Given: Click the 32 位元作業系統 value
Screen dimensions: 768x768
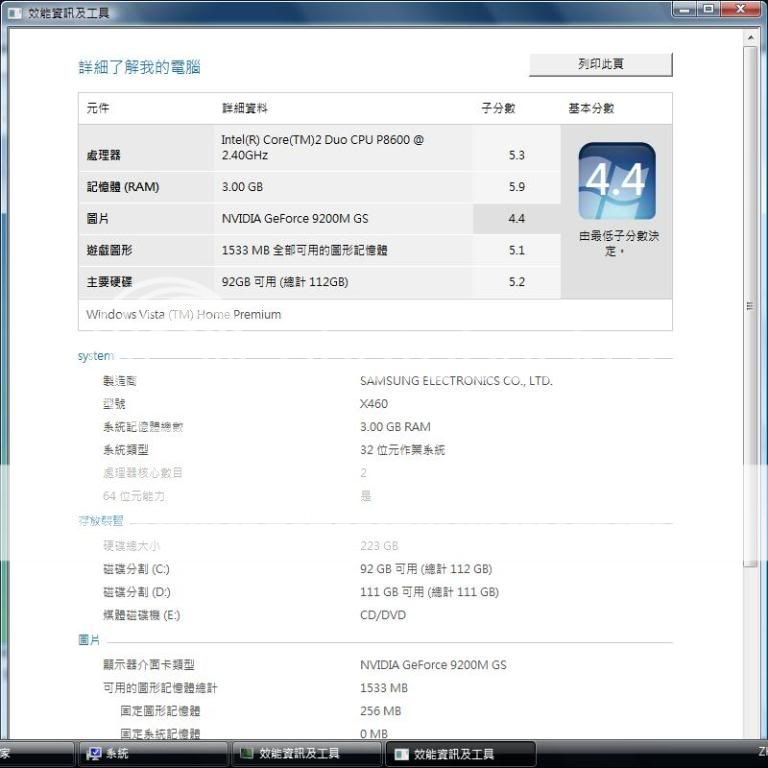Looking at the screenshot, I should click(402, 450).
